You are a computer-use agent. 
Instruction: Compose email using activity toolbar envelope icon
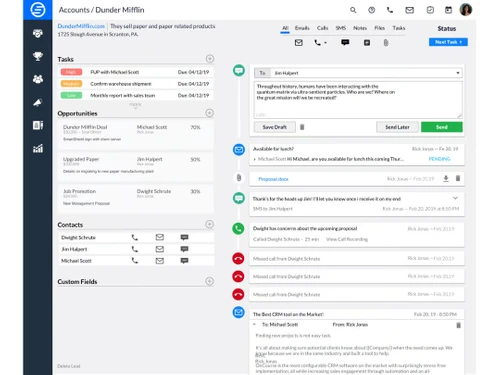299,43
